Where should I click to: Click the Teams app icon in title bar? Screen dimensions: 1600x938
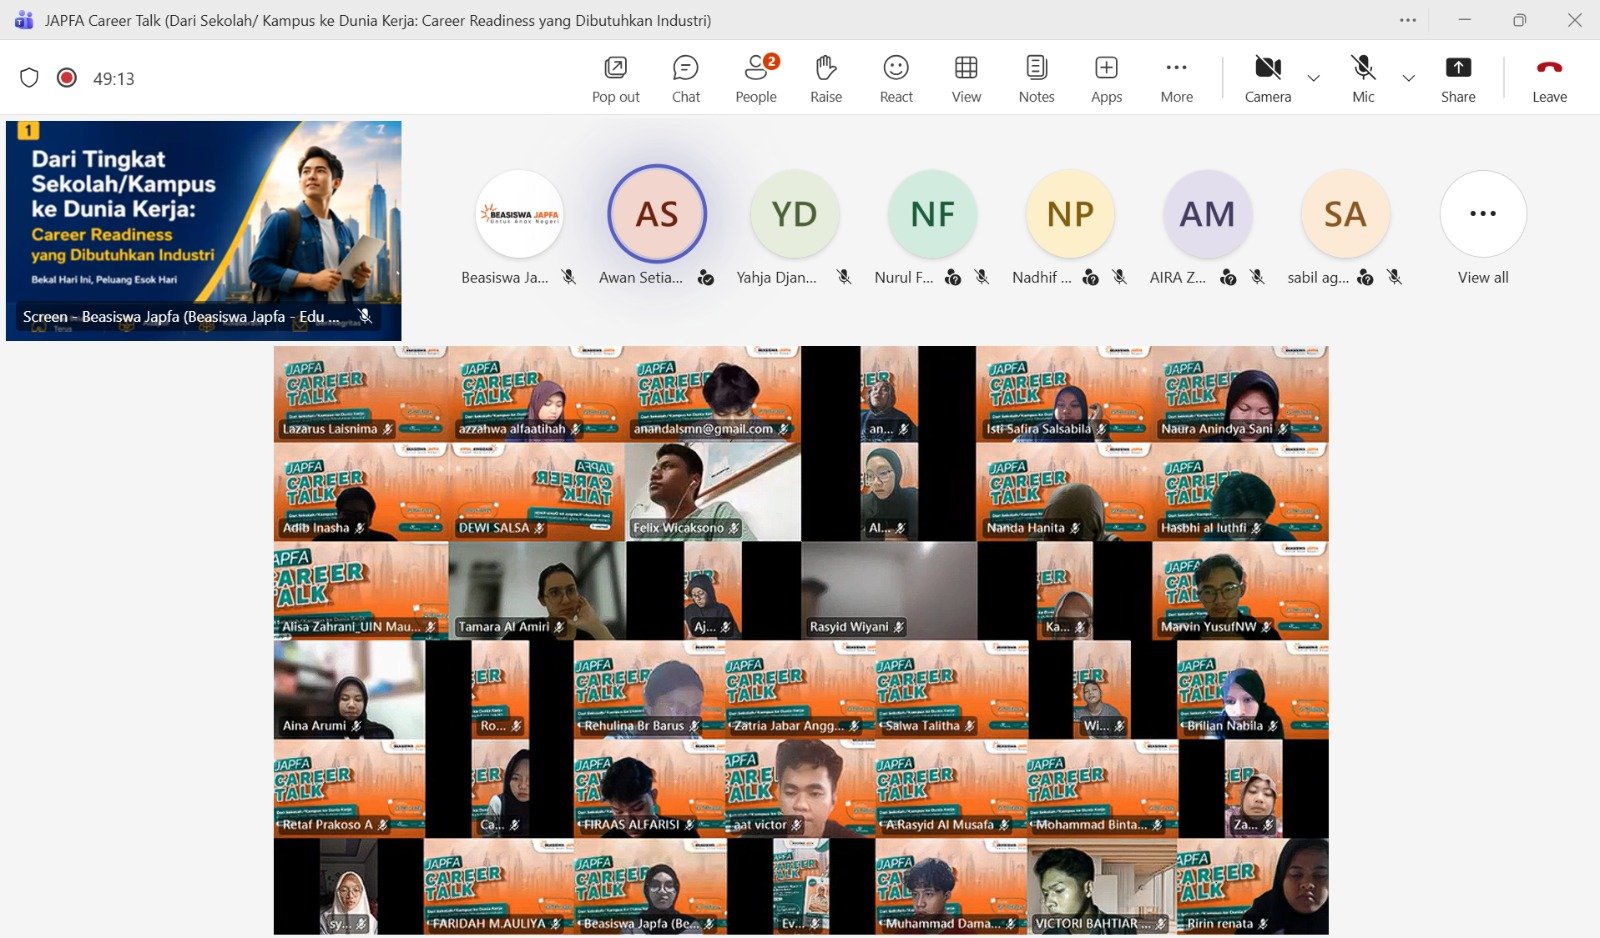coord(24,20)
